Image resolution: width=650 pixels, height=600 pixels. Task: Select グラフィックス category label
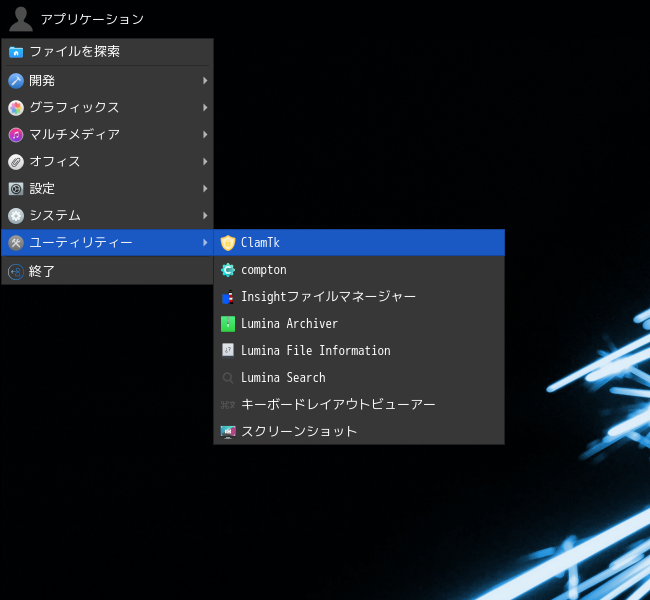(74, 108)
